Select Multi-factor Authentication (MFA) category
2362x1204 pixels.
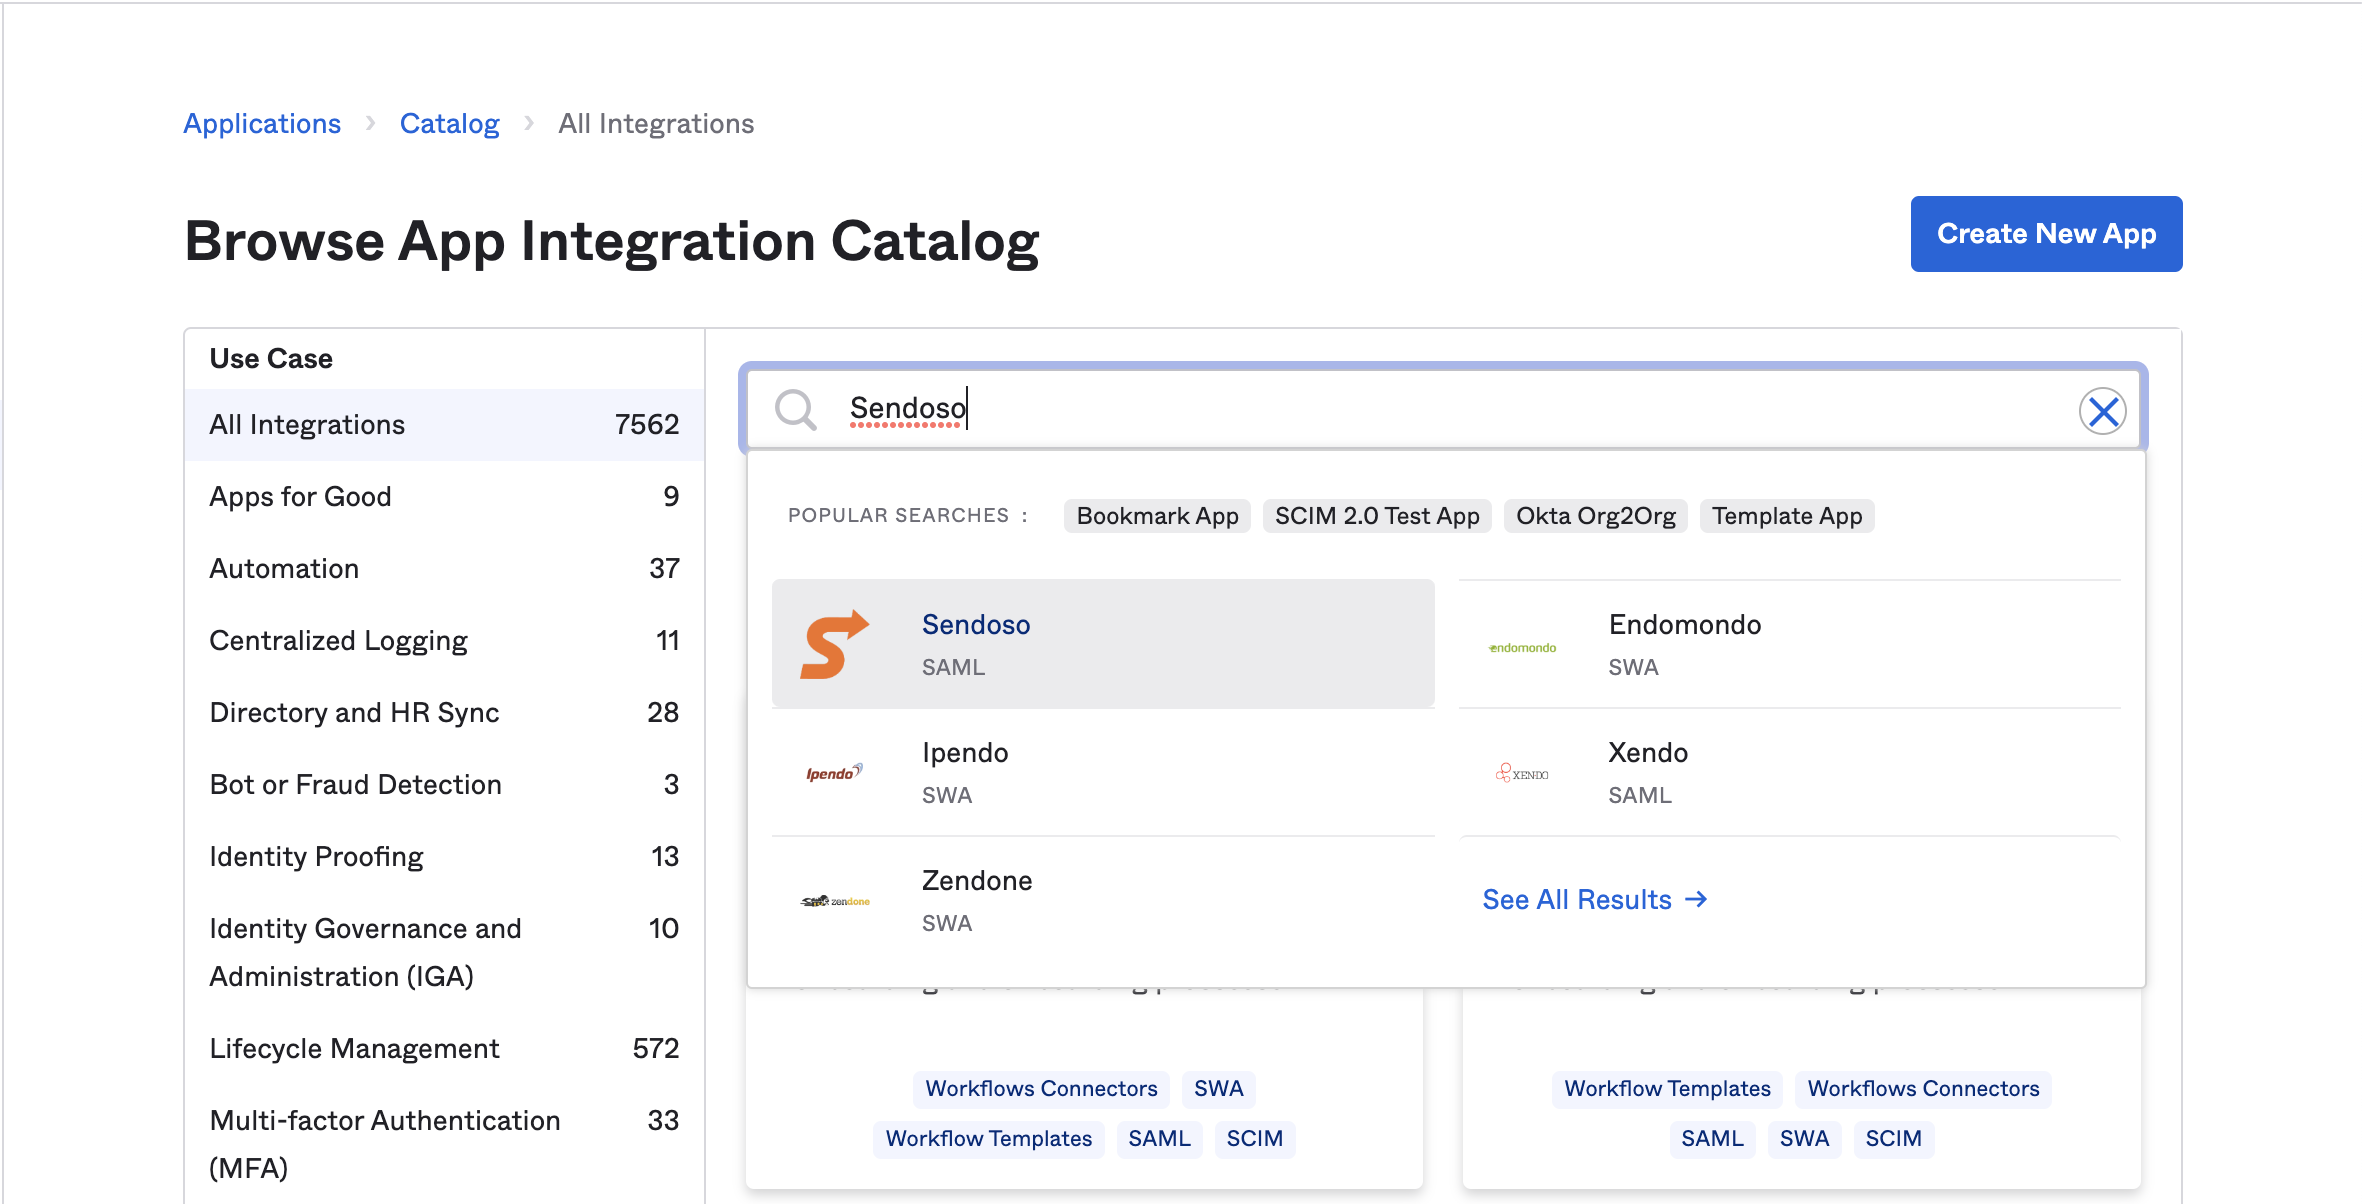[444, 1145]
